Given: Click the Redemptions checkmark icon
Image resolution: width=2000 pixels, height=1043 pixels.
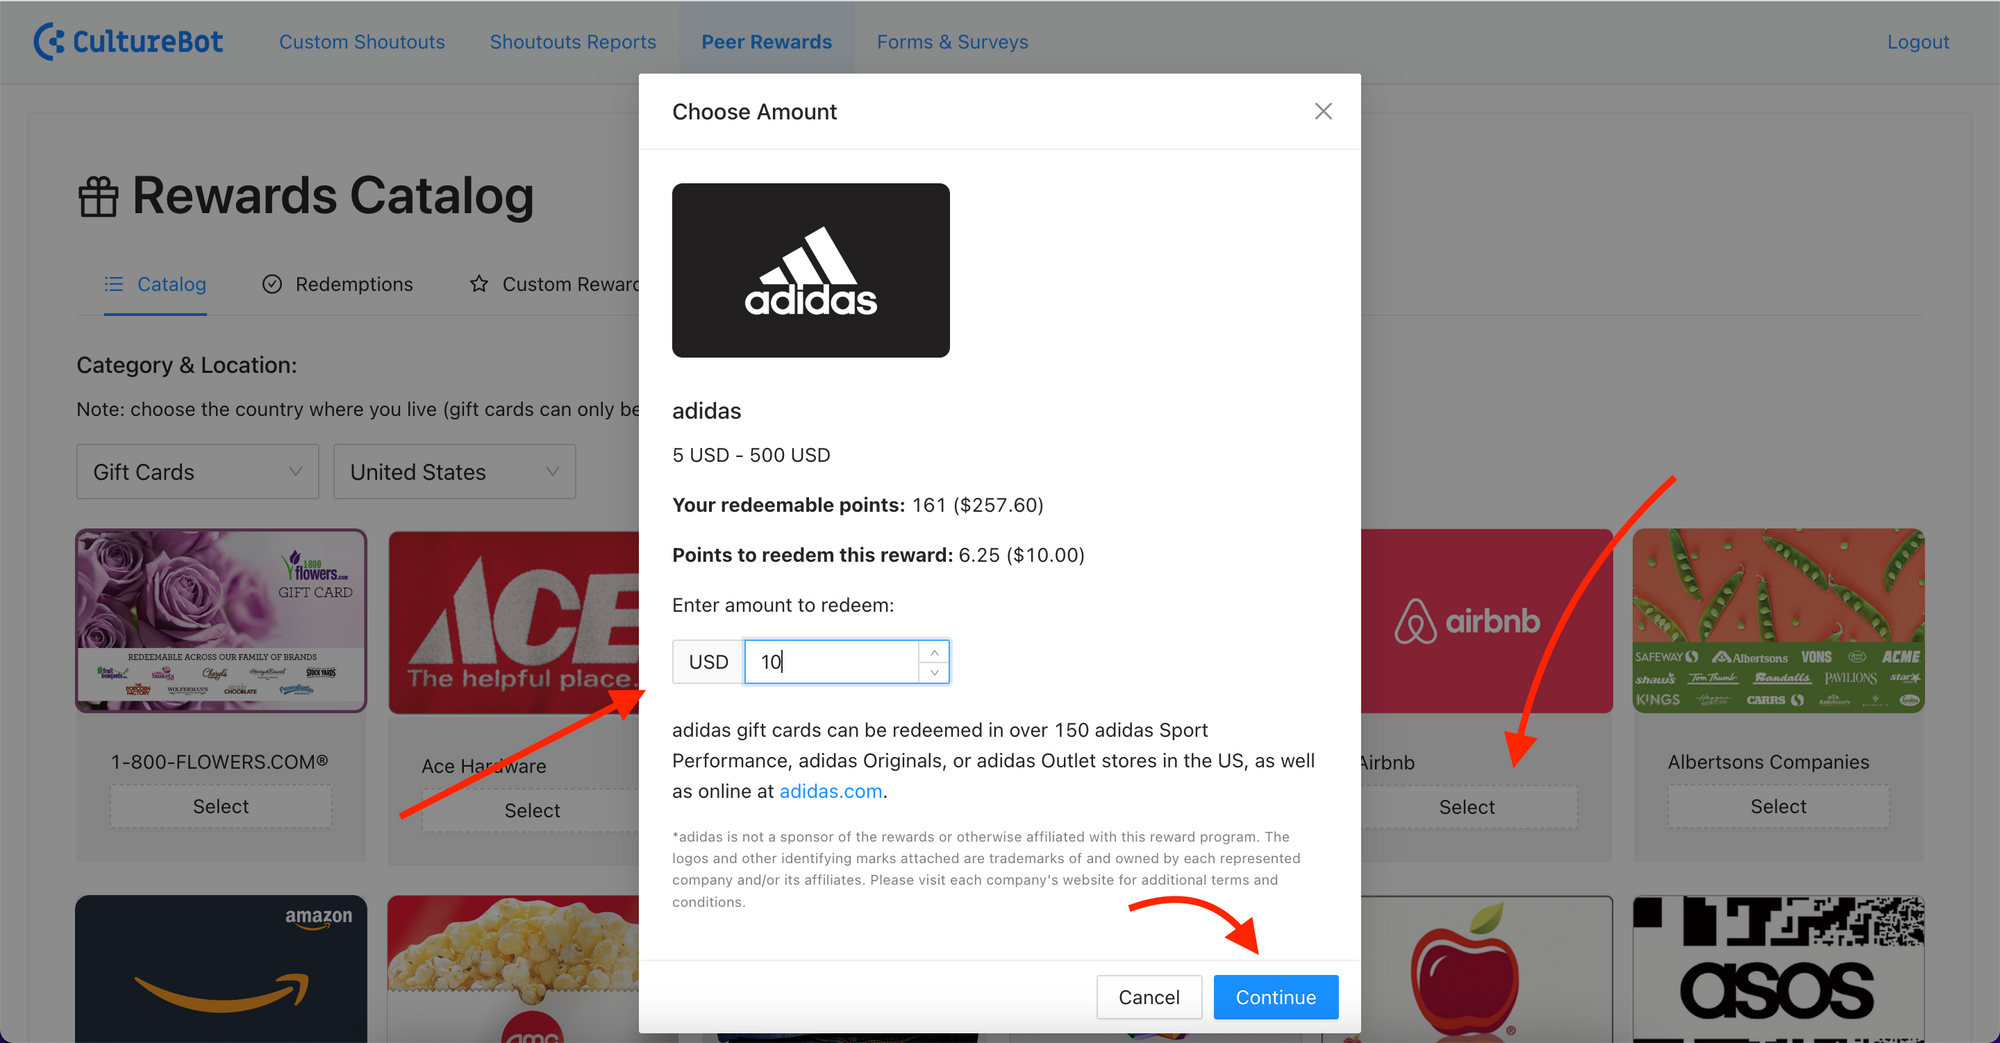Looking at the screenshot, I should tap(272, 284).
